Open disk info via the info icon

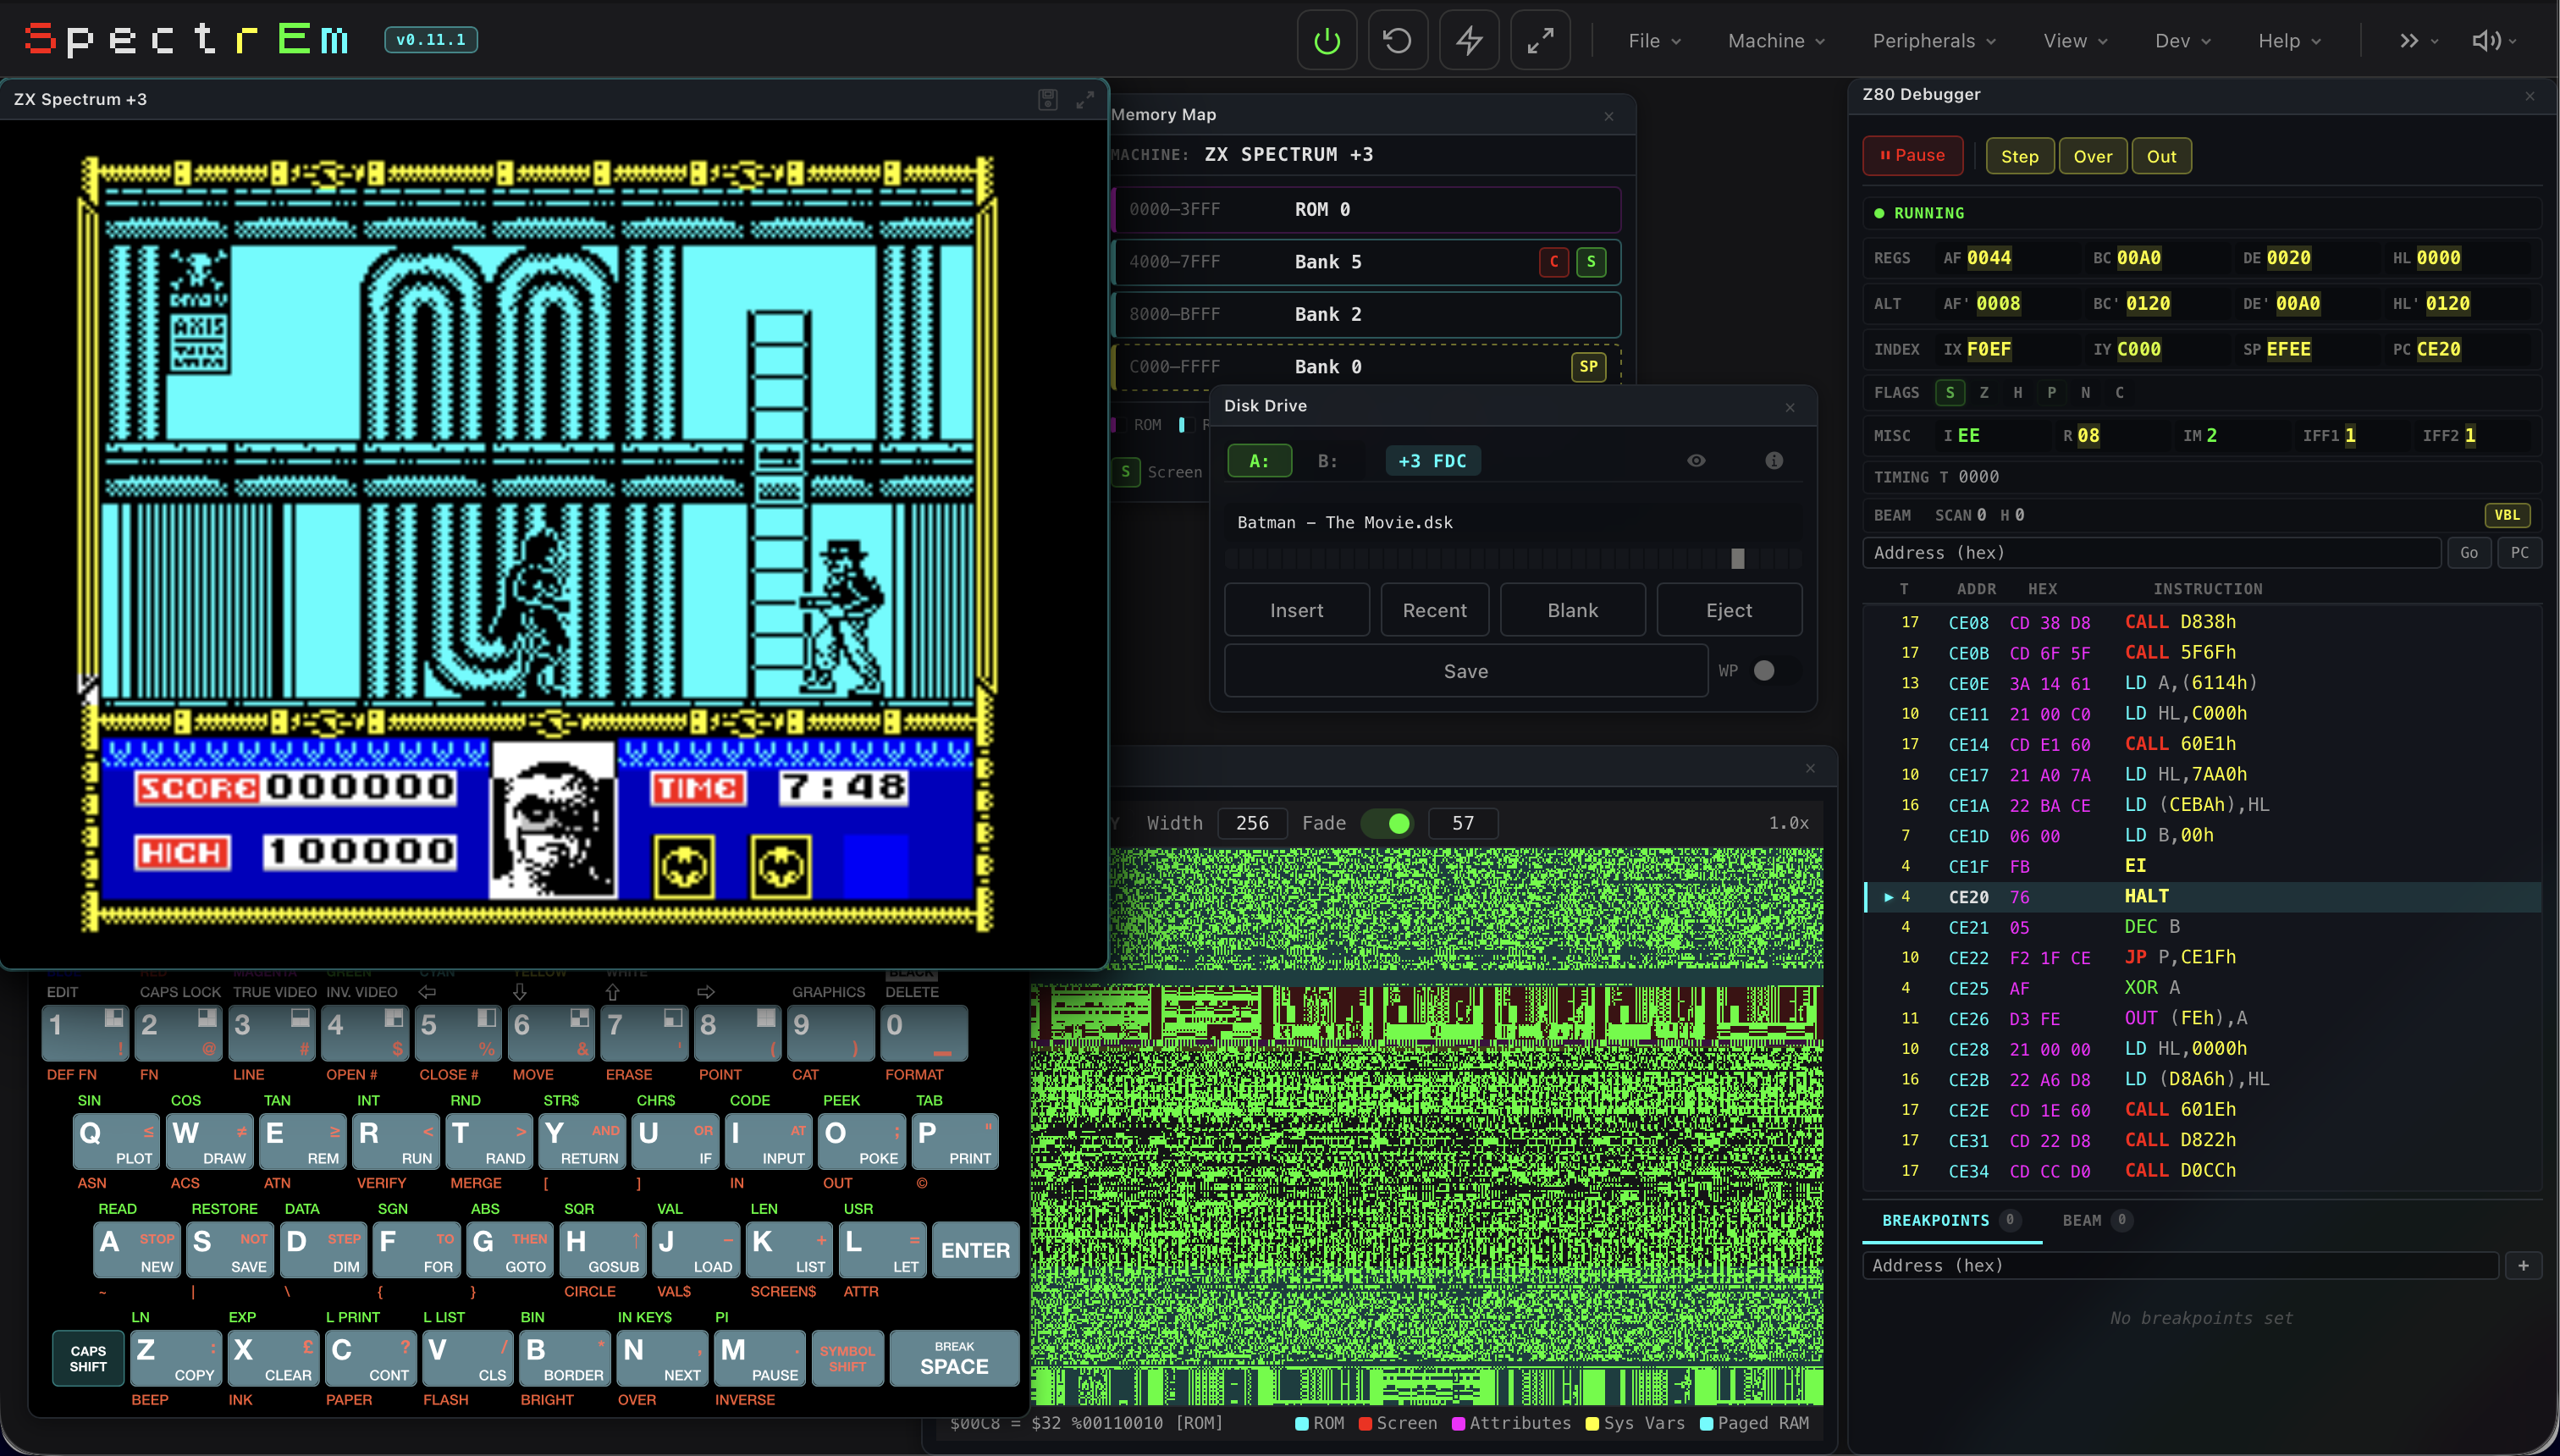pos(1775,460)
